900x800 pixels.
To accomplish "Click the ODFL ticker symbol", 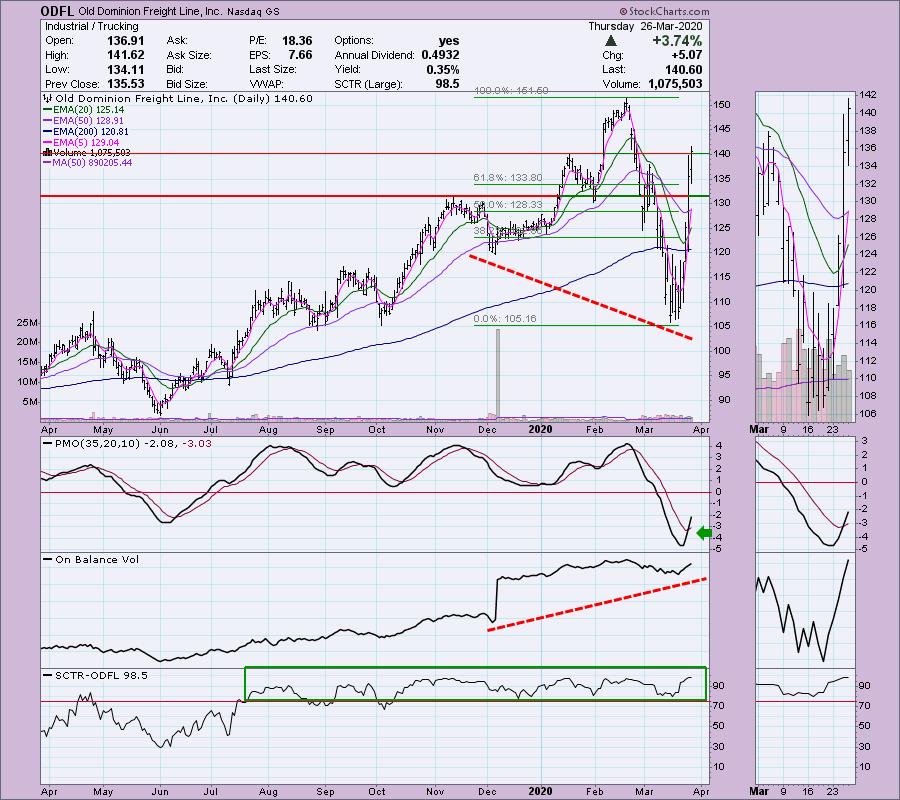I will 56,11.
